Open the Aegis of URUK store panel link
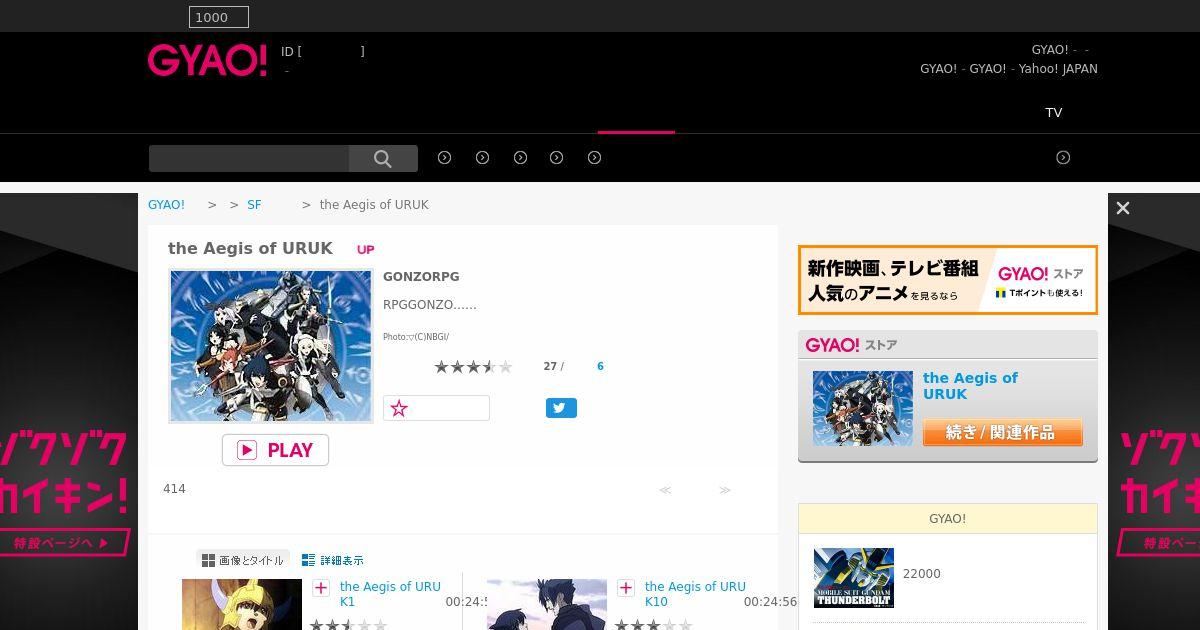 970,386
